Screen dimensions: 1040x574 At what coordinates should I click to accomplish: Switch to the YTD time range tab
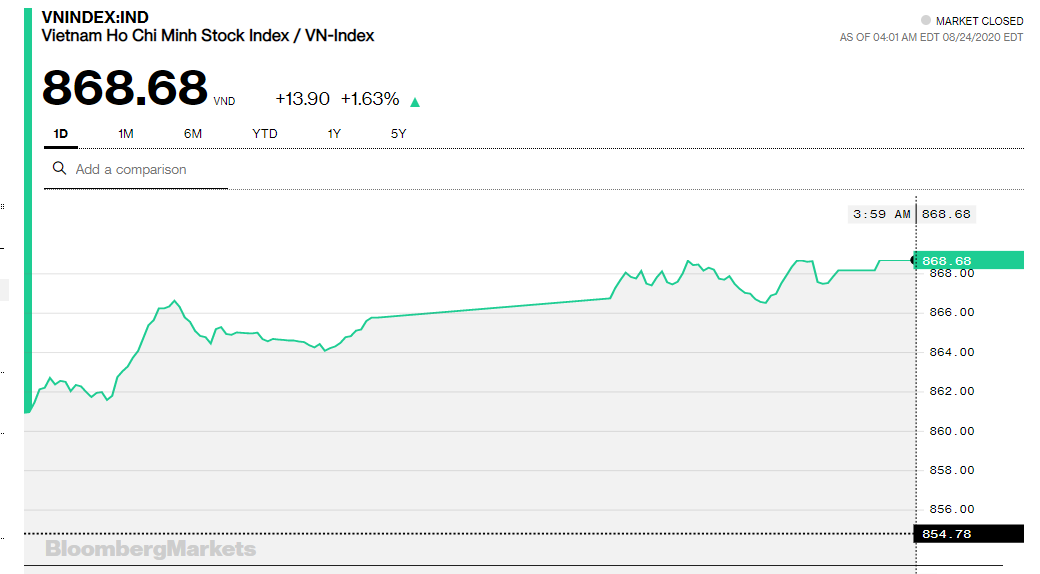click(265, 134)
